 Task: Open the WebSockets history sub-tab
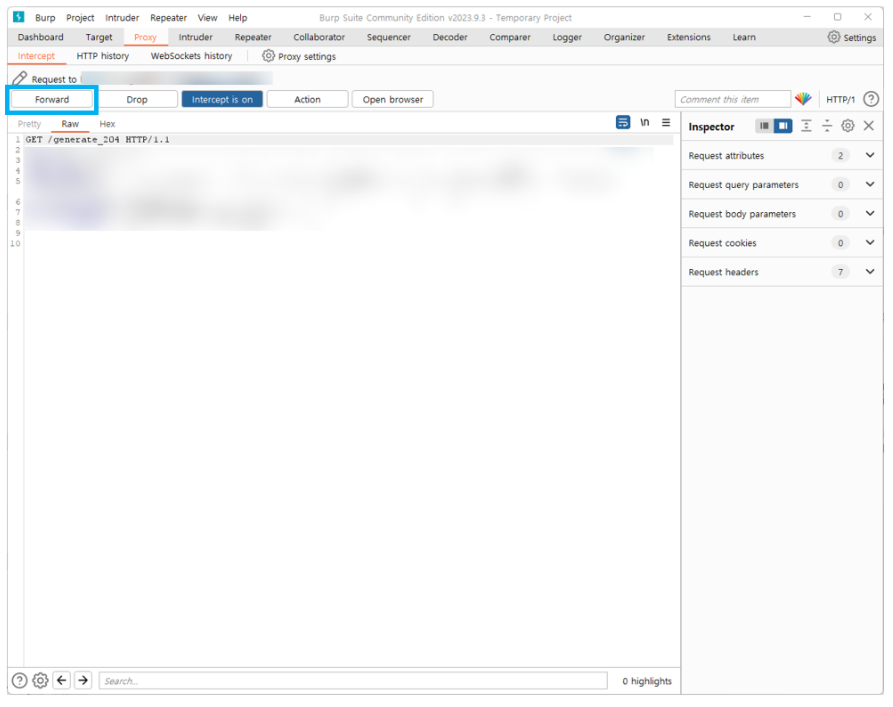click(x=191, y=56)
